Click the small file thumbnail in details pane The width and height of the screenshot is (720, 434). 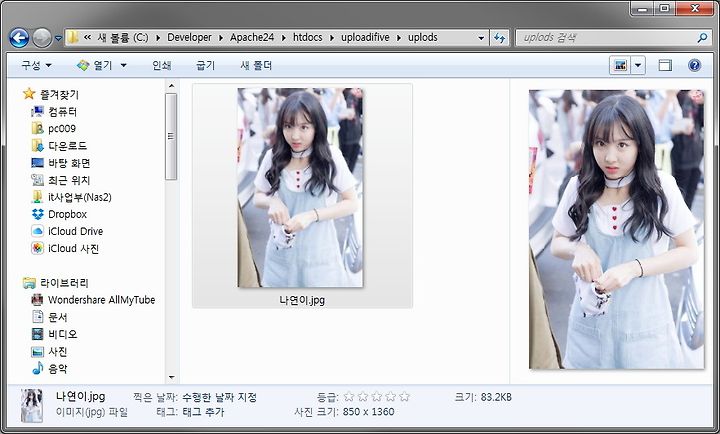point(32,406)
